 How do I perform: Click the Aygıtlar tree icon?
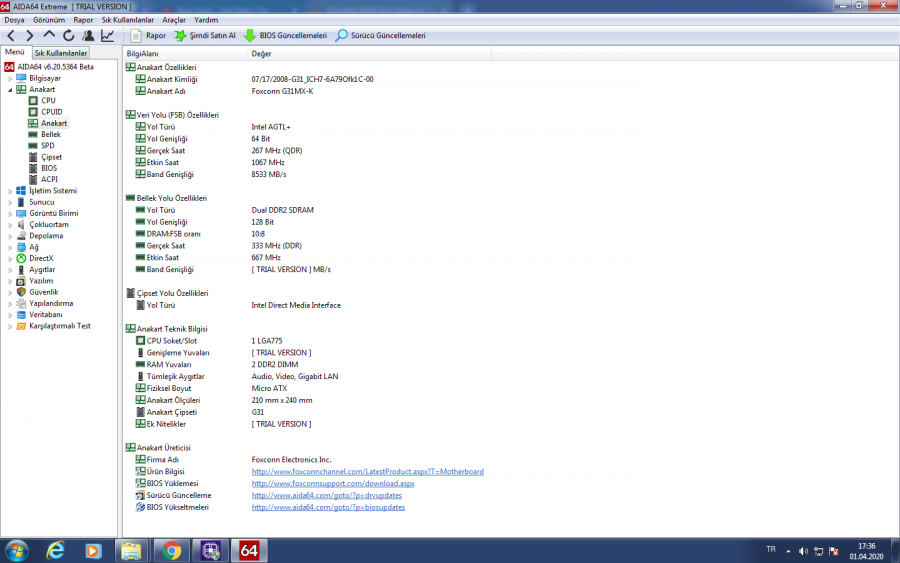point(21,270)
